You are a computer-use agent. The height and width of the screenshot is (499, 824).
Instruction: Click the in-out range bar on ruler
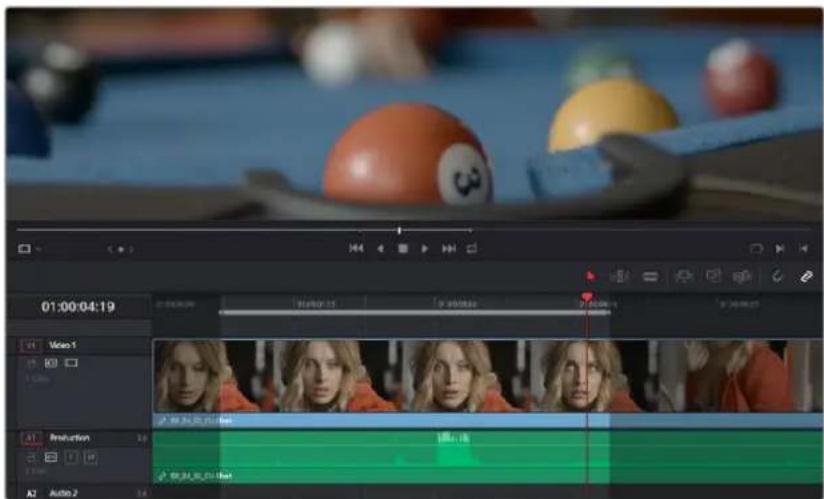pos(415,313)
